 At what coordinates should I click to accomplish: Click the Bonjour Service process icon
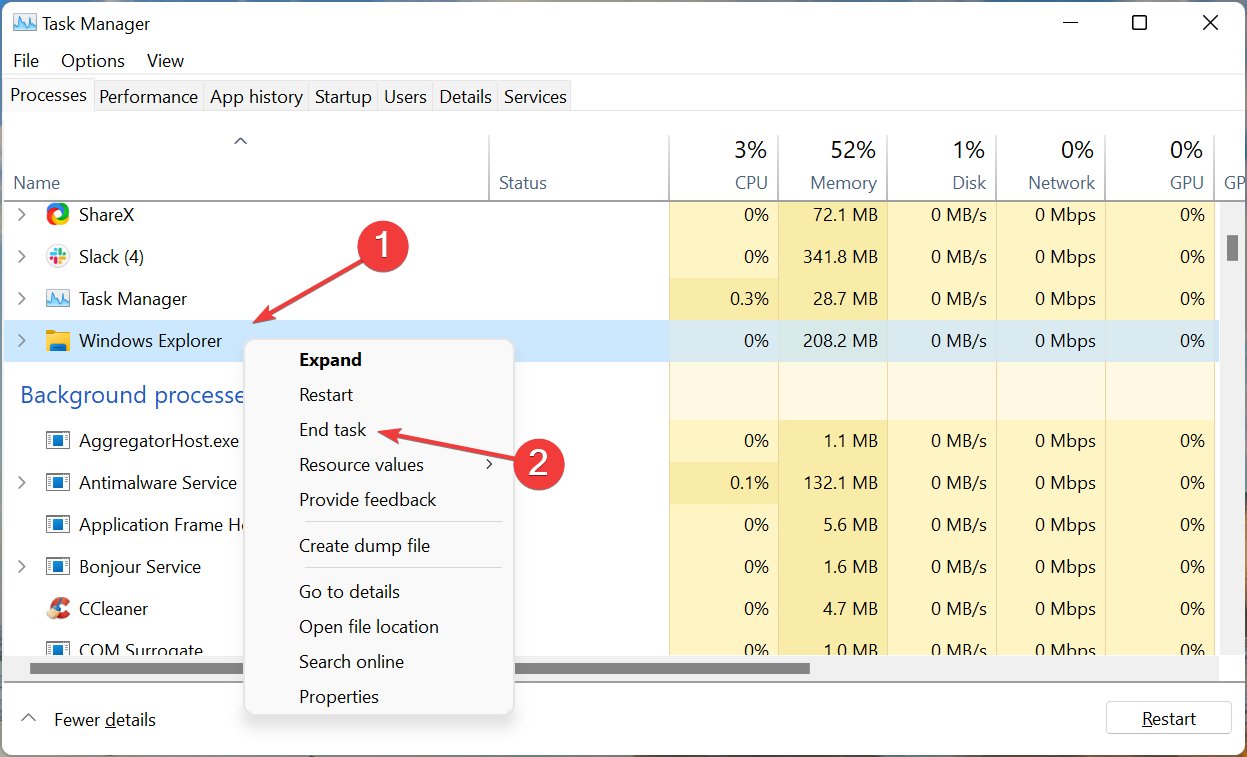[57, 566]
